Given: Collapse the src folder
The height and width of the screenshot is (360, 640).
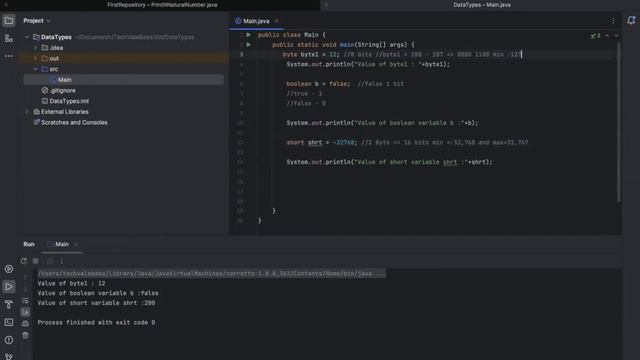Looking at the screenshot, I should tap(36, 69).
